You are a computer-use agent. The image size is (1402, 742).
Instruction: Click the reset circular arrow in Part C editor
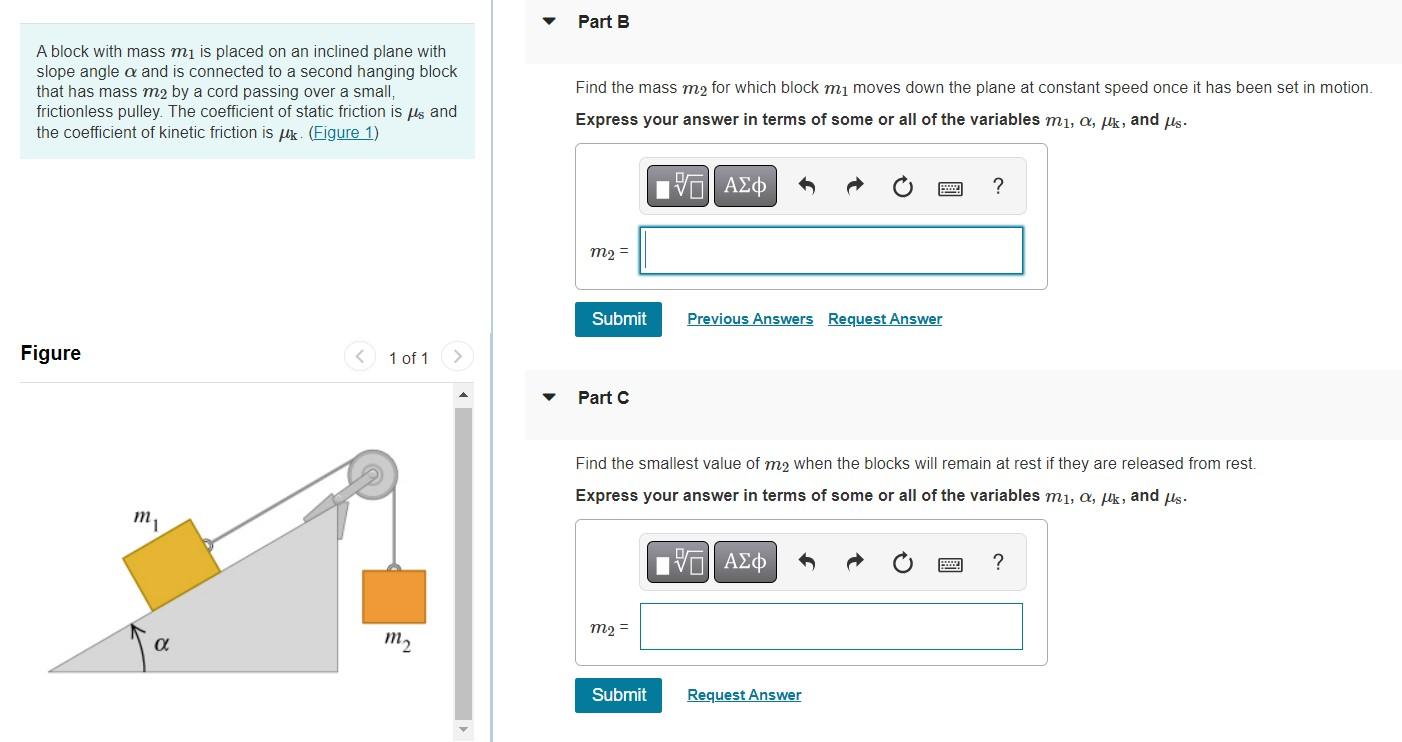(902, 562)
